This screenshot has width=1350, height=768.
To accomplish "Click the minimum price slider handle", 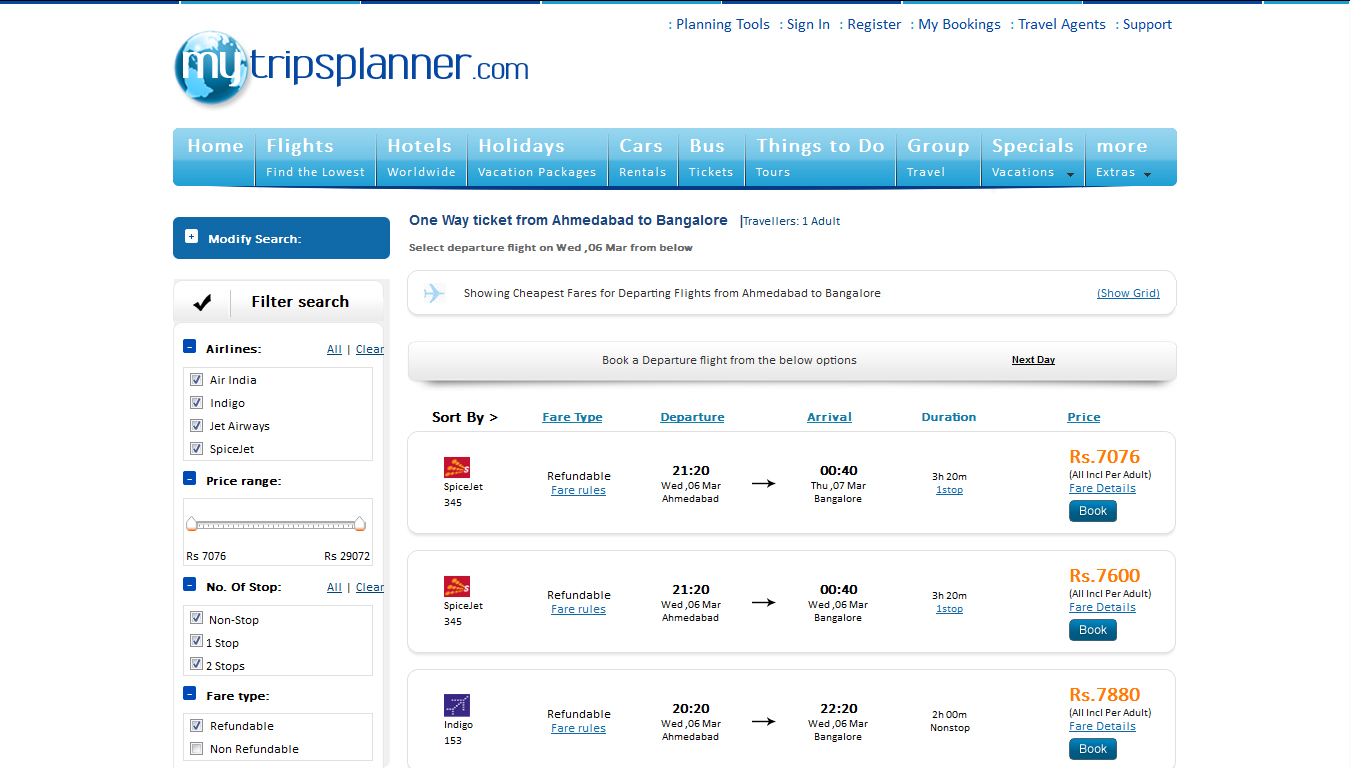I will click(x=191, y=523).
